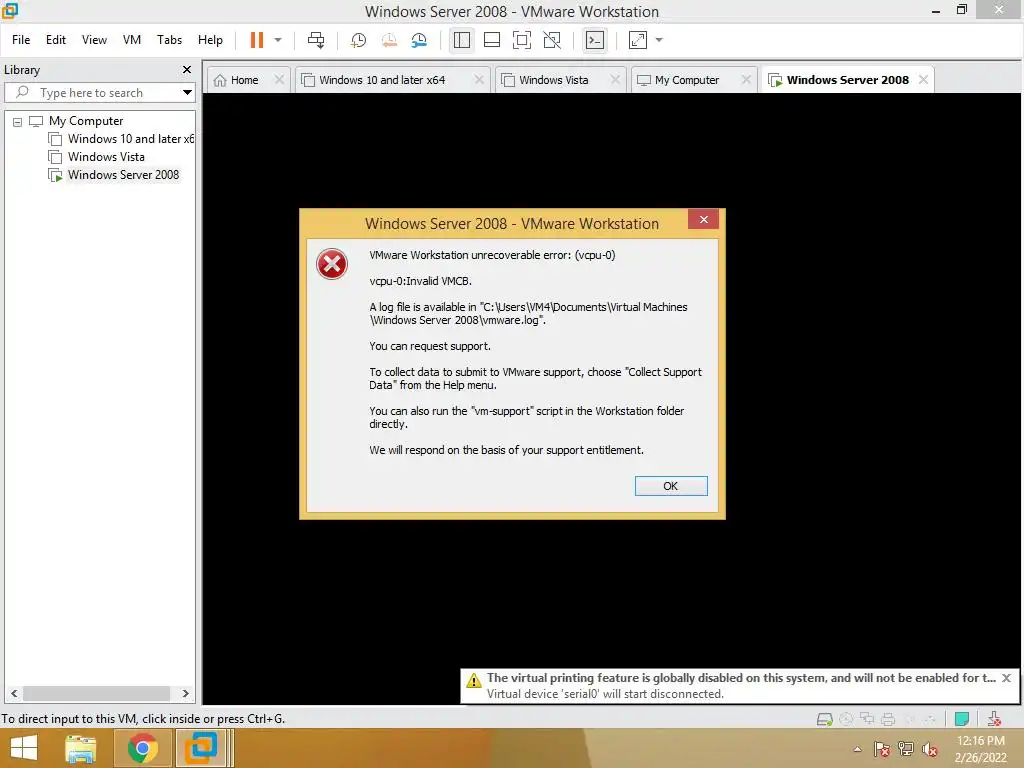This screenshot has width=1024, height=768.
Task: Open the File menu
Action: (21, 40)
